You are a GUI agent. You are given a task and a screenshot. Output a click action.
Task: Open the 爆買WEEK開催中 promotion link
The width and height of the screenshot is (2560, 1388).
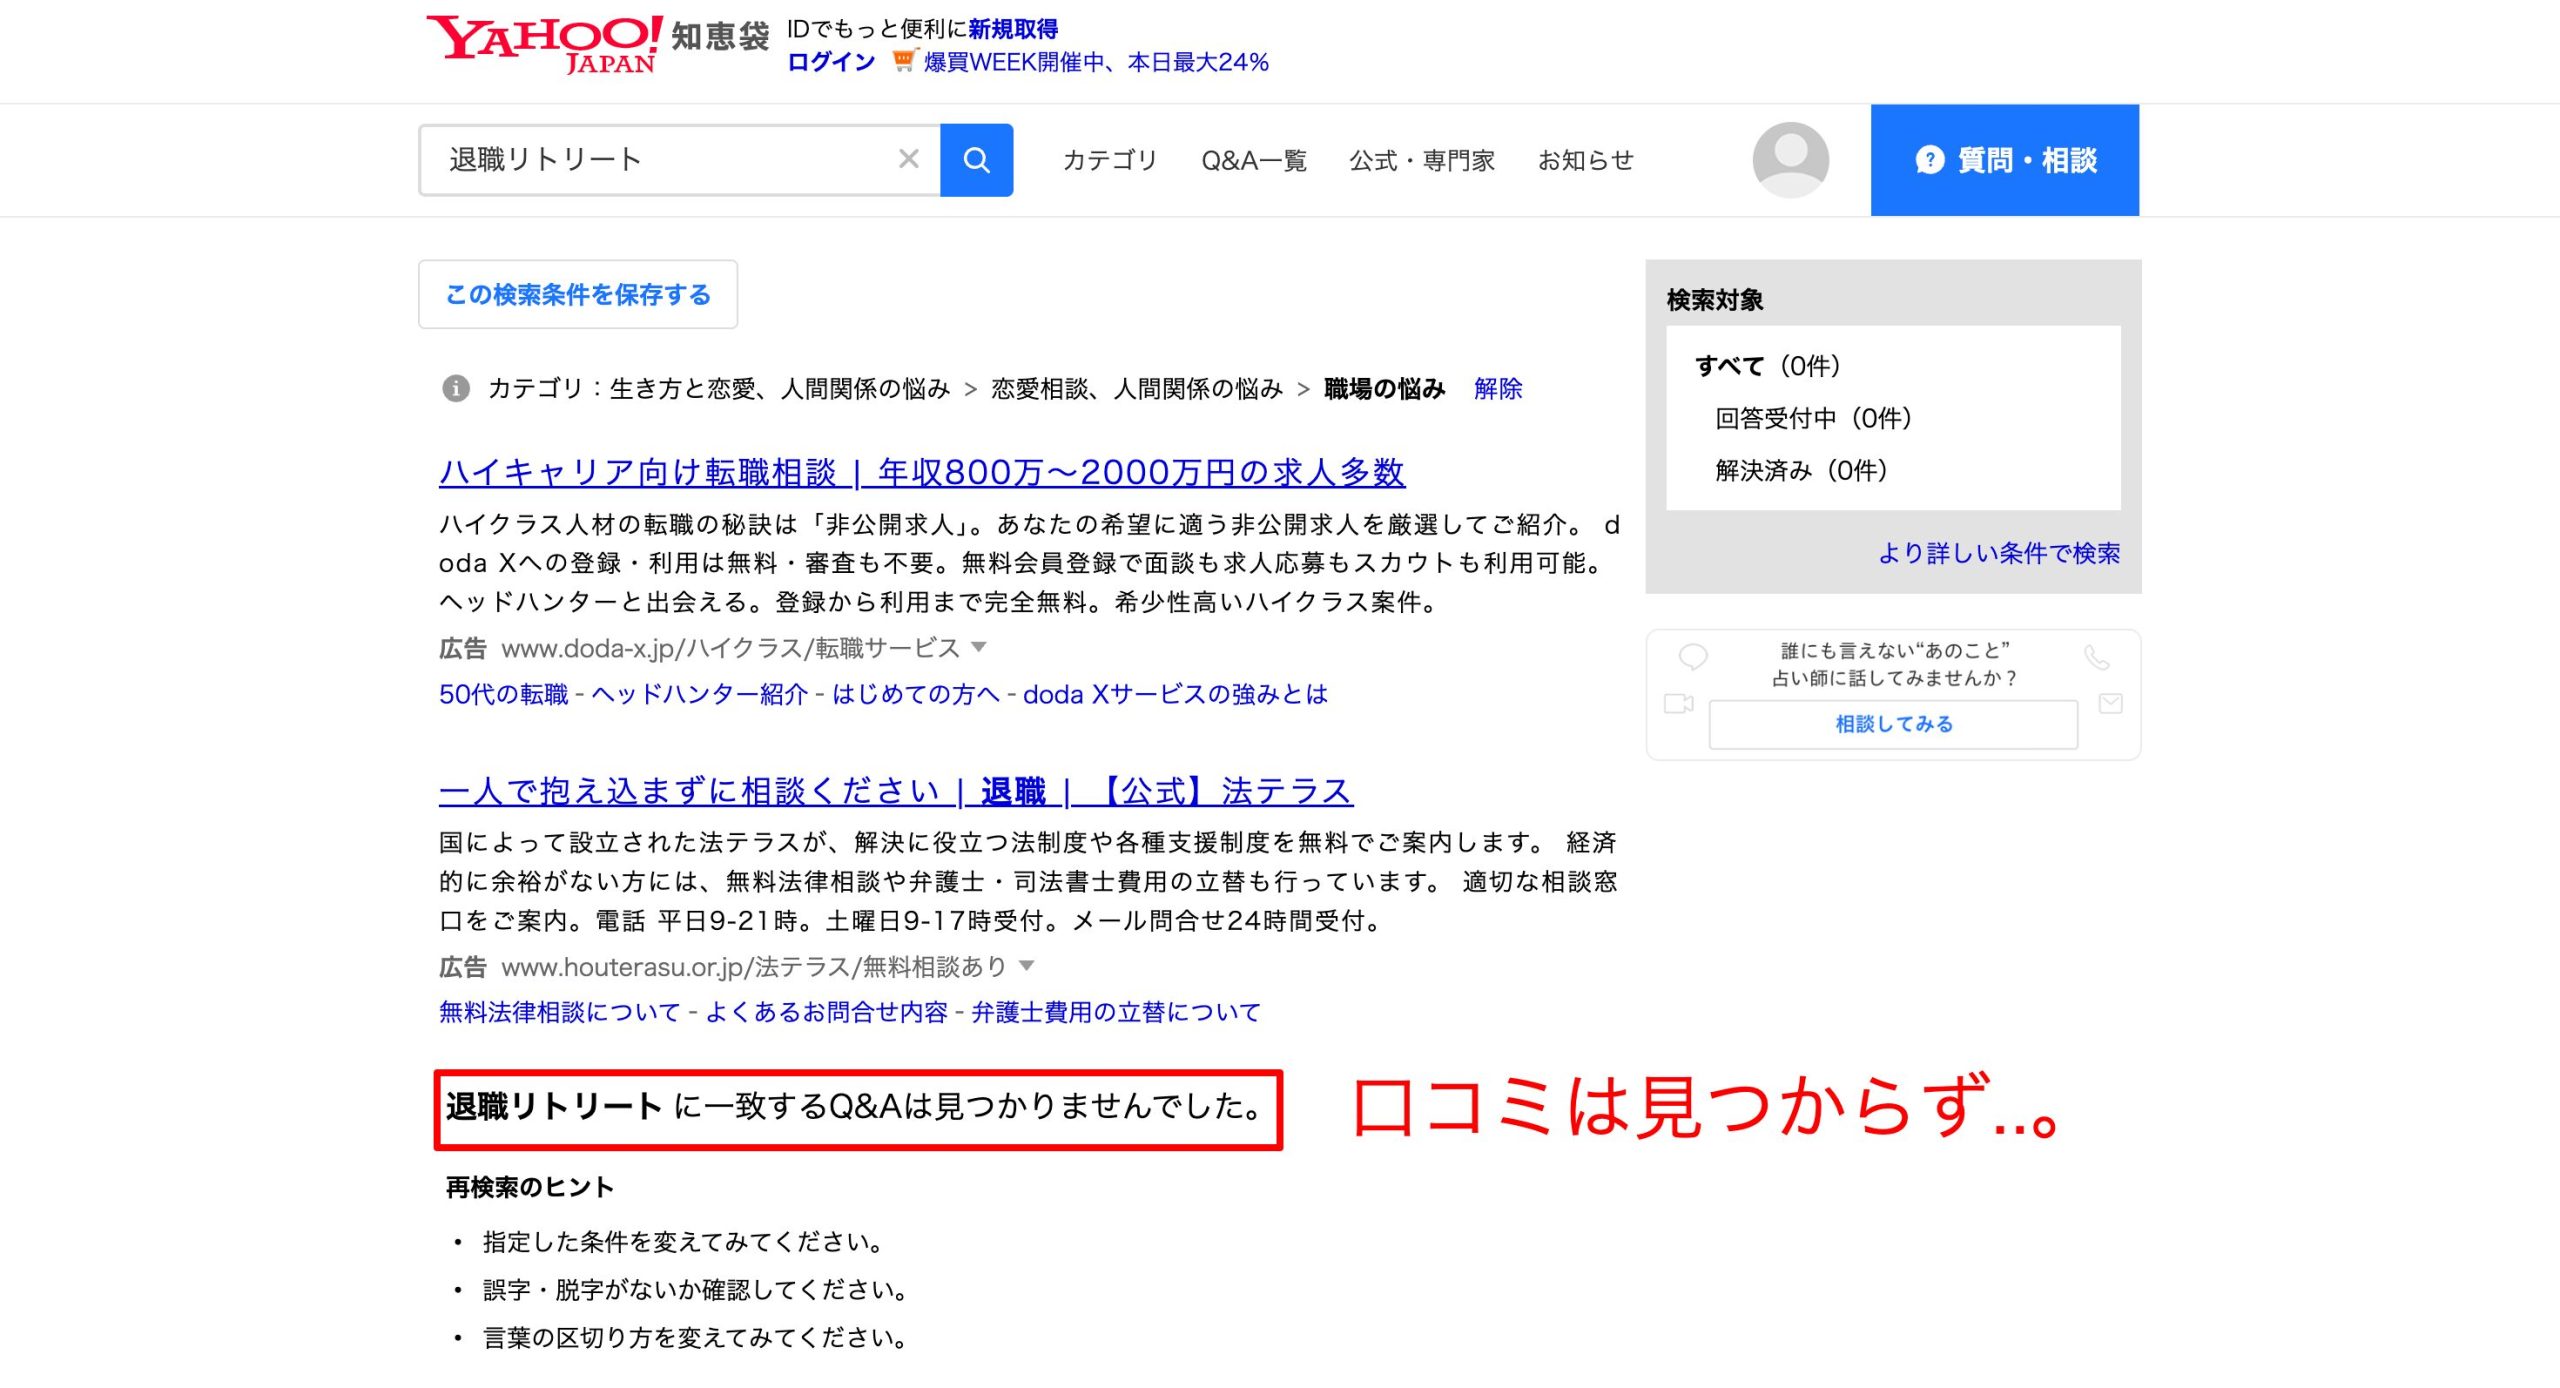click(x=1096, y=62)
